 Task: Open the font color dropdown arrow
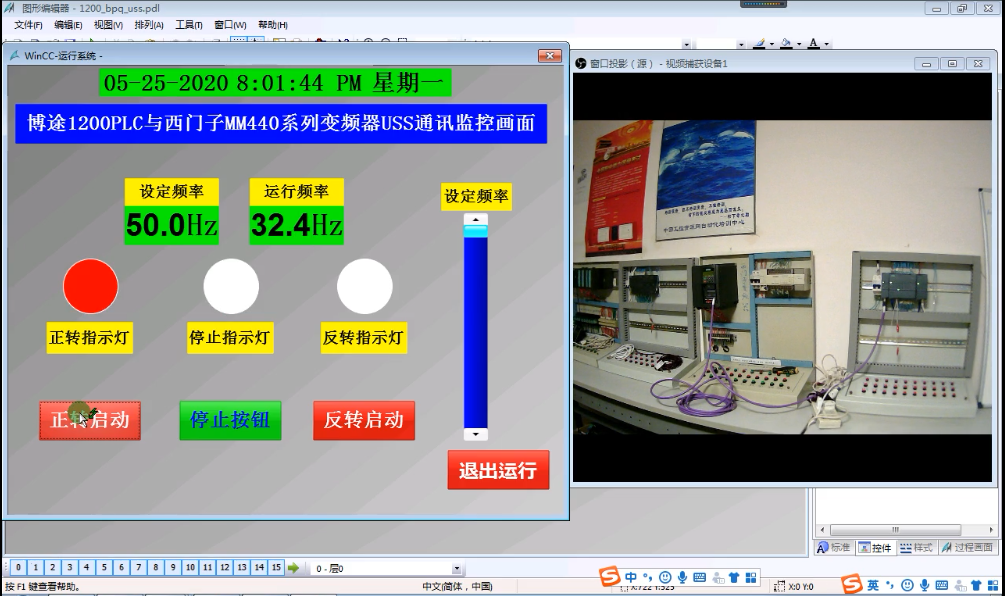pos(826,45)
